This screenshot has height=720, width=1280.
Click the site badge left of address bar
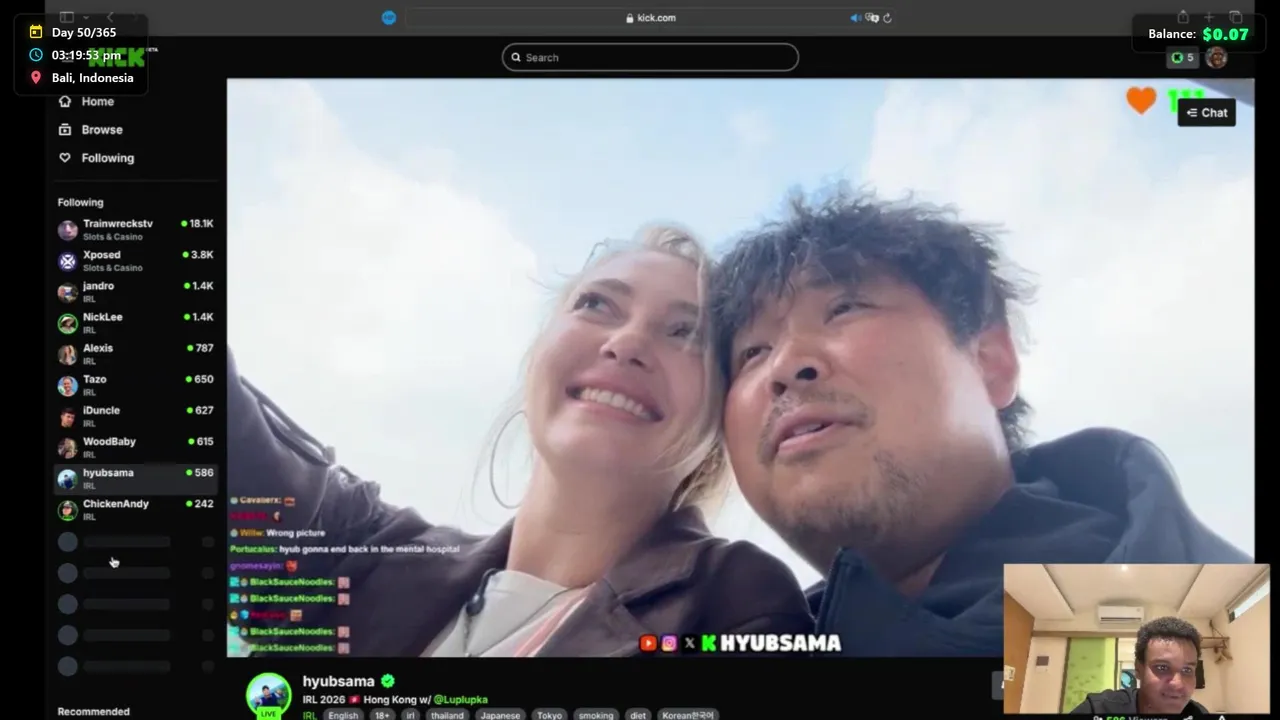389,17
